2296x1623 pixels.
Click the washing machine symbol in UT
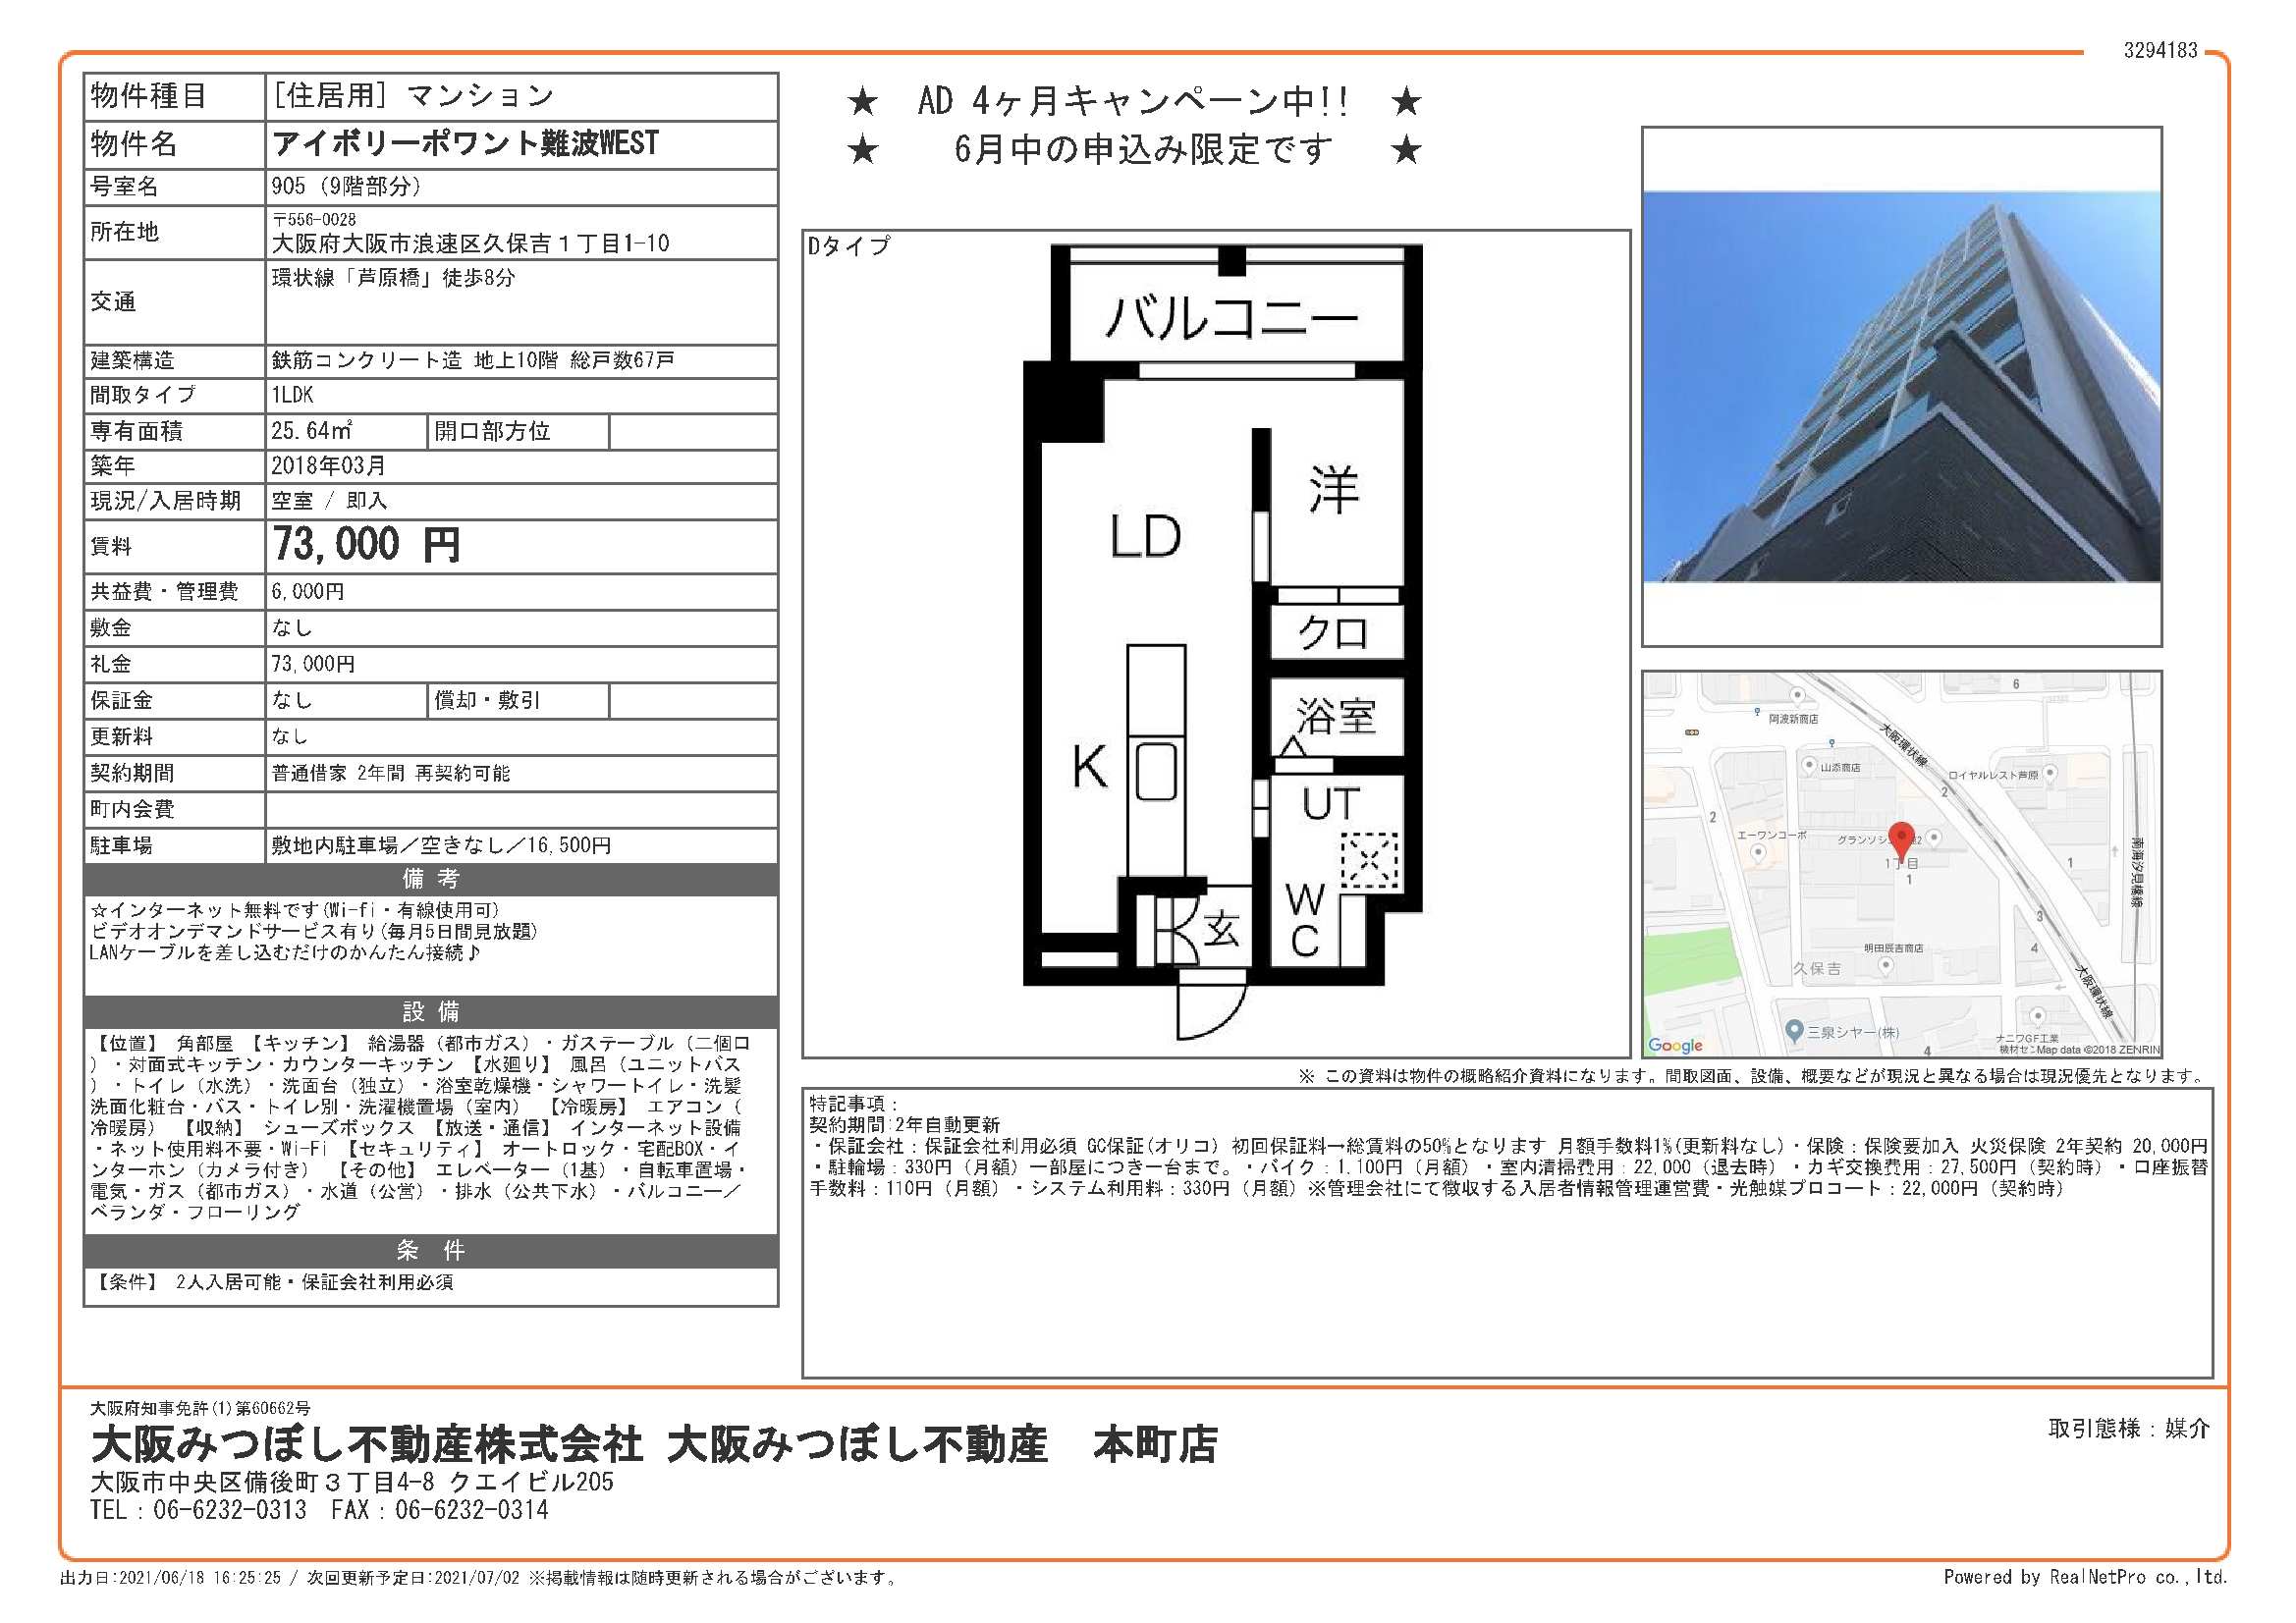coord(1369,859)
